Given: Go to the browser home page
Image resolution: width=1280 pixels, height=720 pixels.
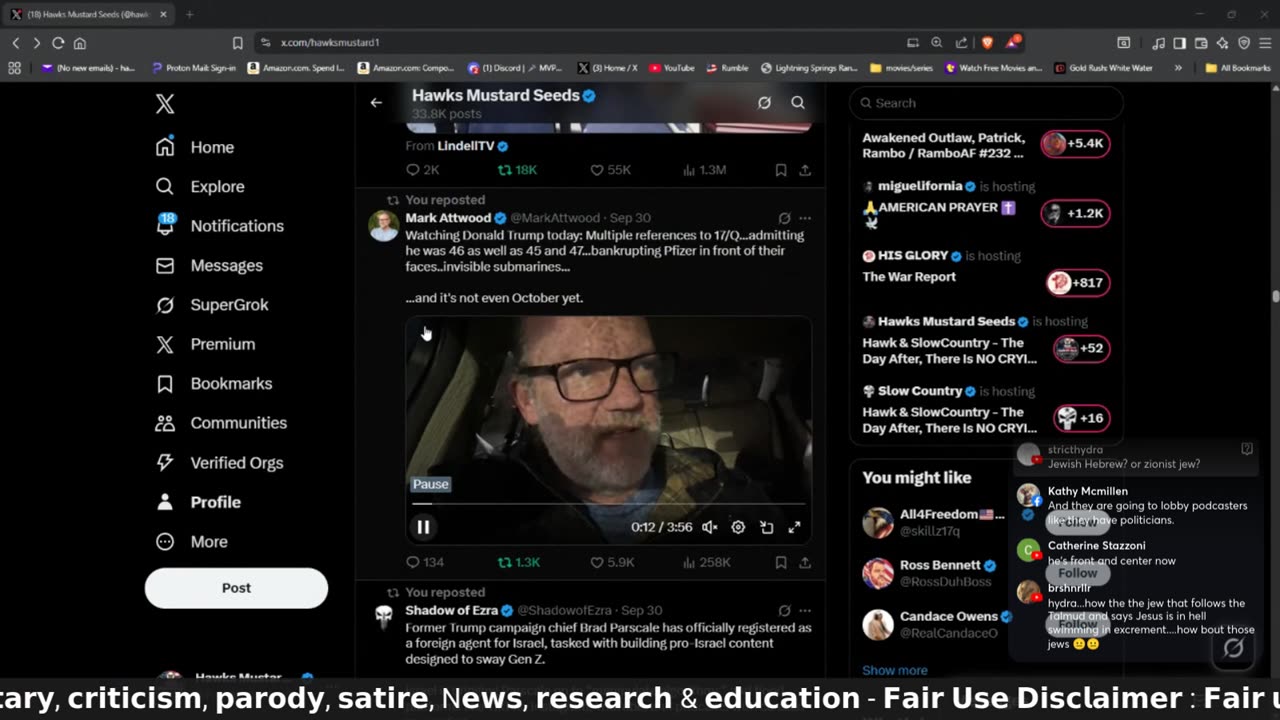Looking at the screenshot, I should (80, 43).
